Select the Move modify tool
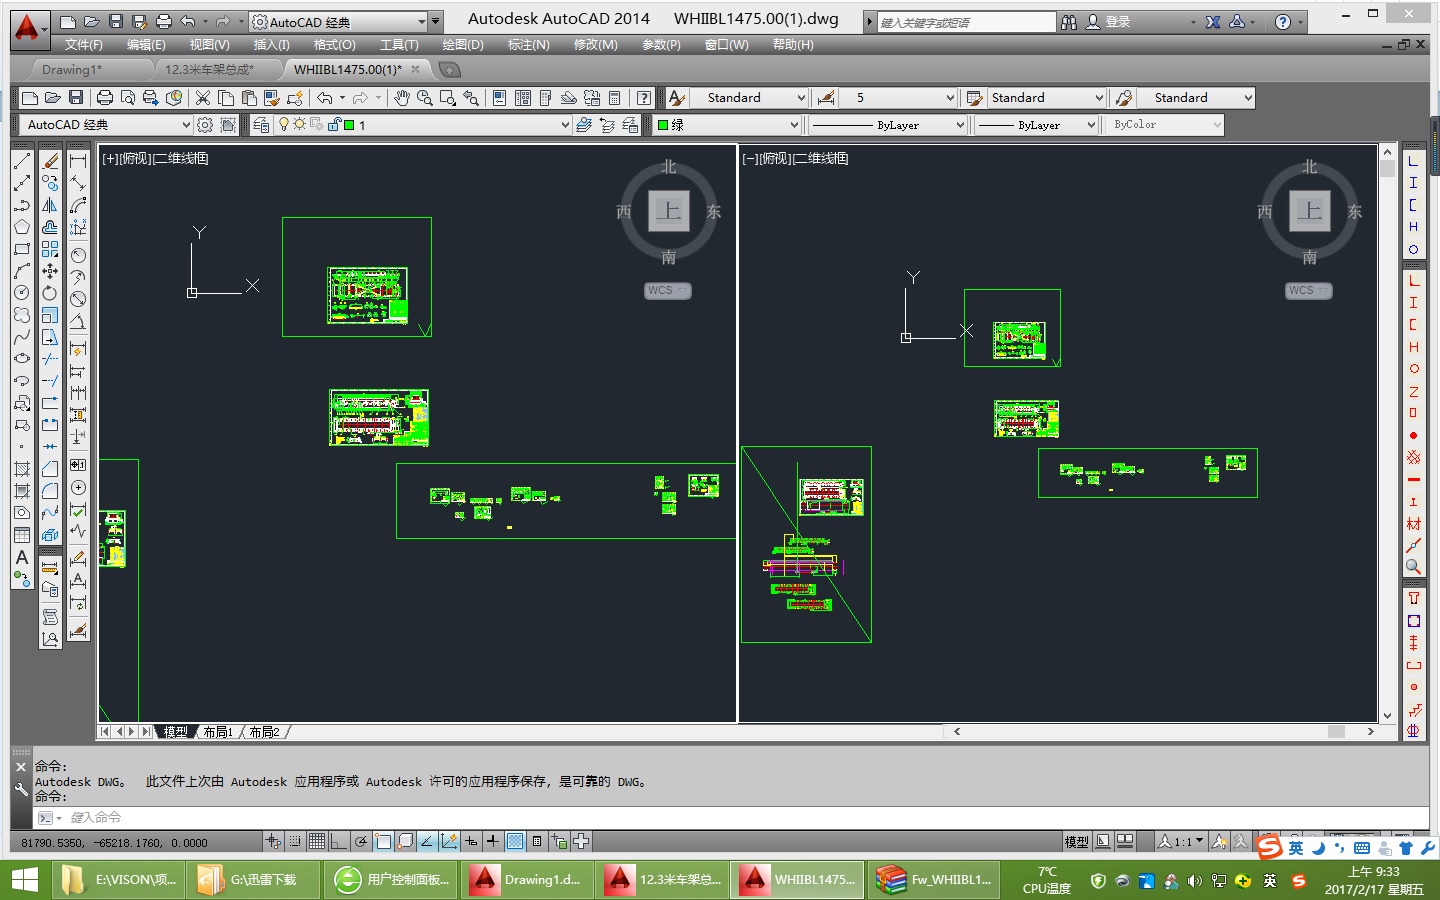Image resolution: width=1440 pixels, height=900 pixels. [x=50, y=271]
